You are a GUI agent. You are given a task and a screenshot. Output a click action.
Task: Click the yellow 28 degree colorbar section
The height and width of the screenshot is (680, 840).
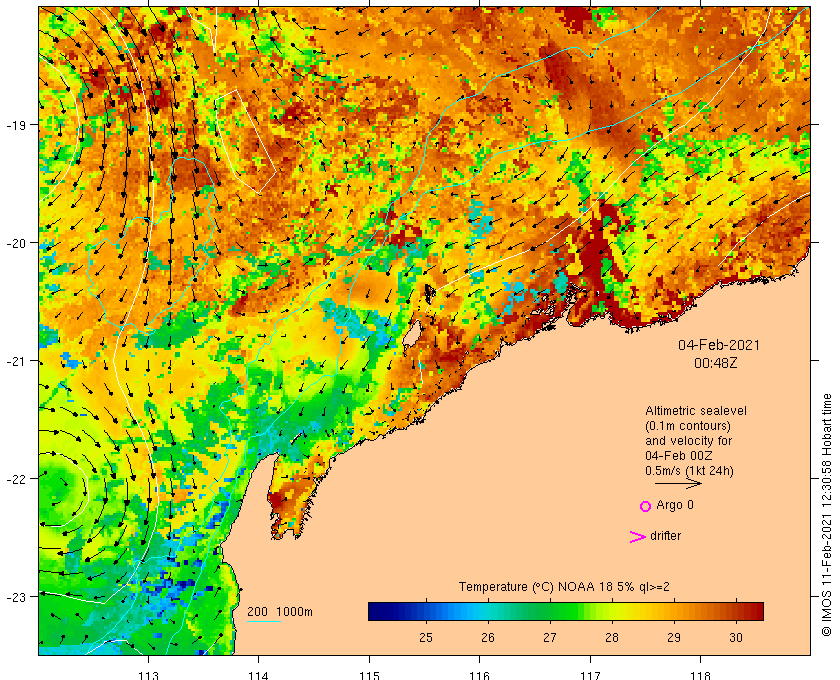612,611
